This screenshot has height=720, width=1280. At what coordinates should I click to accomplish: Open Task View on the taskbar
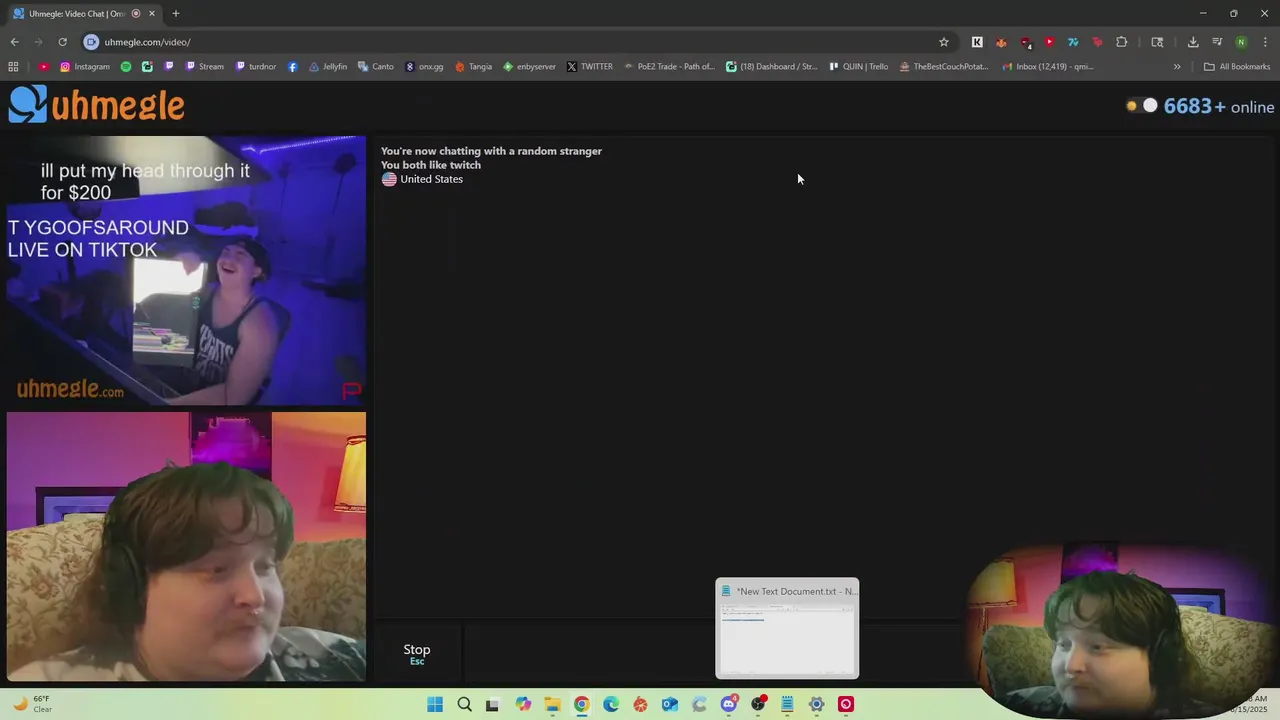(492, 705)
